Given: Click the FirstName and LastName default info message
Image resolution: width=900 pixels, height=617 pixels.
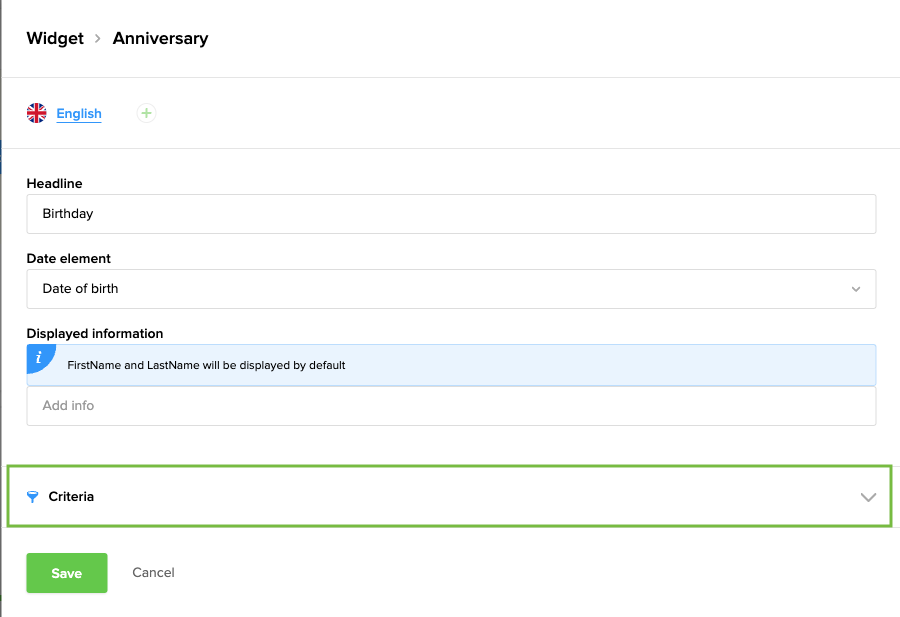Looking at the screenshot, I should (206, 365).
